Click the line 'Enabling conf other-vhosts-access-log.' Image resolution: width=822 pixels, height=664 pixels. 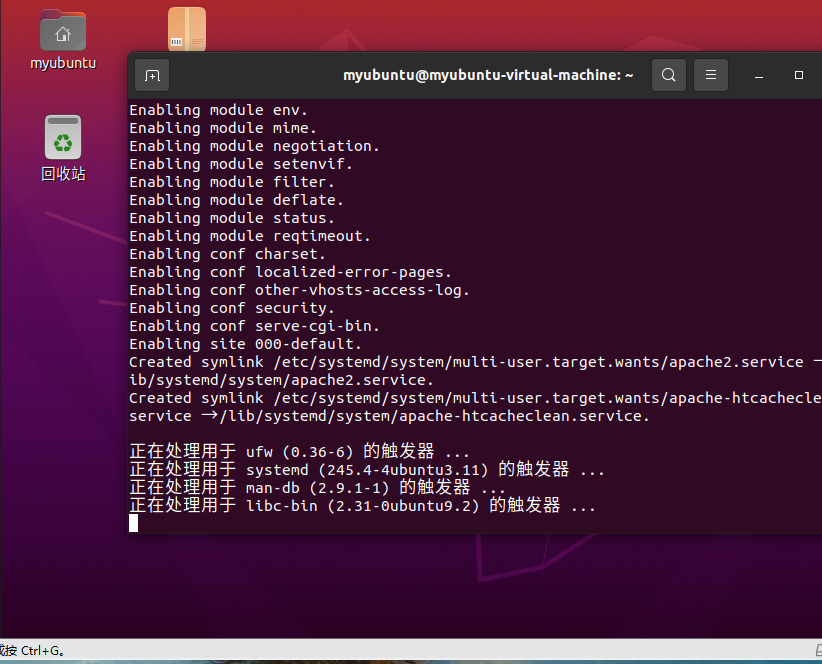click(299, 290)
